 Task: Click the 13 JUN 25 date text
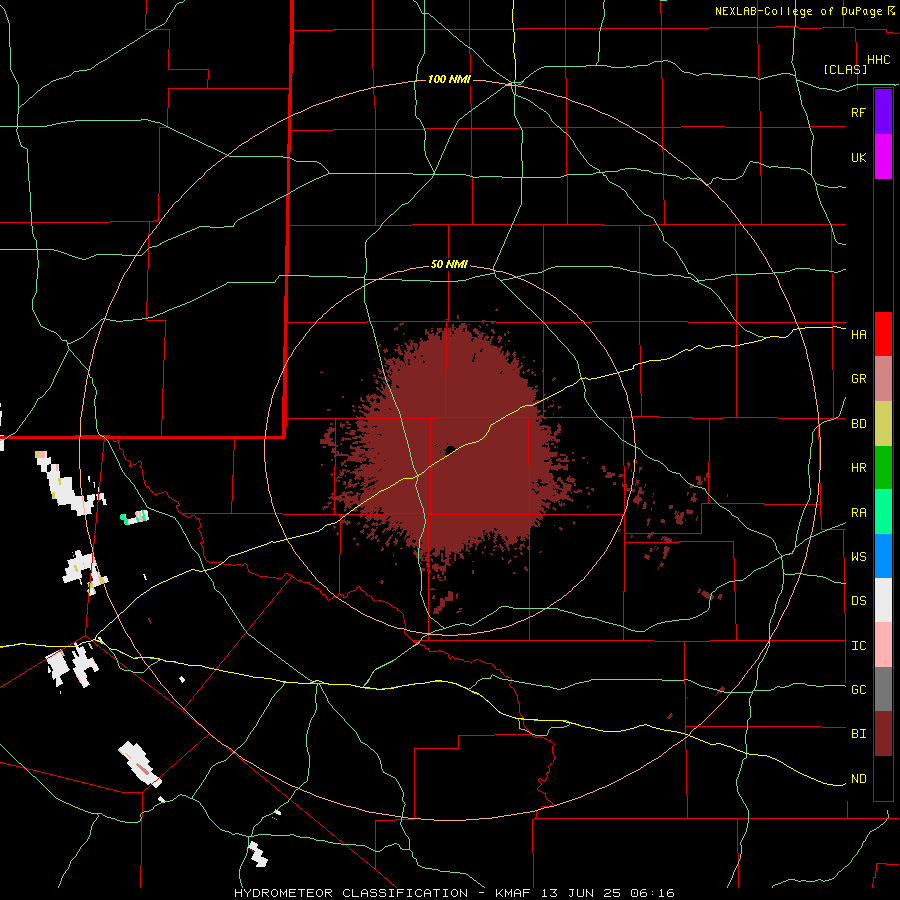[583, 893]
